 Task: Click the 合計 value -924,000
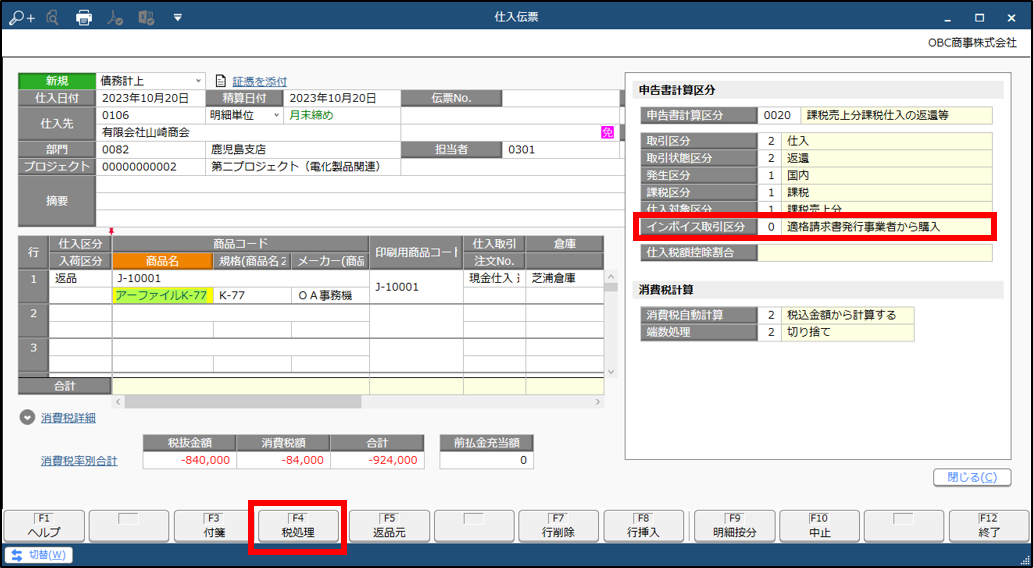pos(377,460)
